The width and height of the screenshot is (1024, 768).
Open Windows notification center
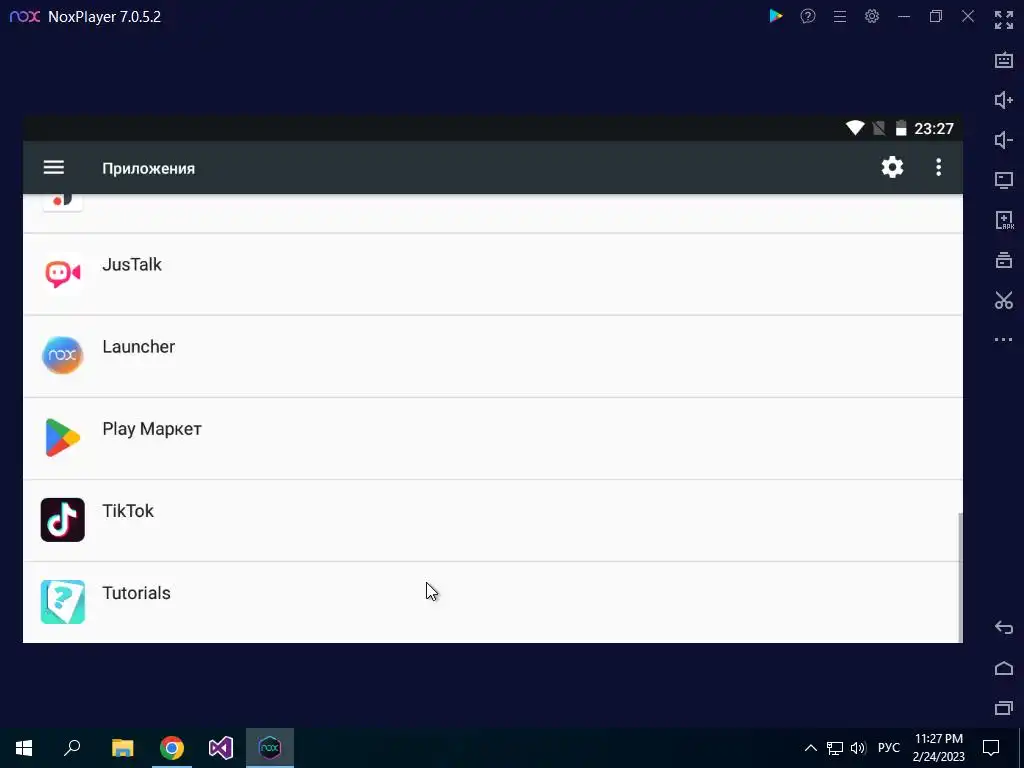pos(991,748)
